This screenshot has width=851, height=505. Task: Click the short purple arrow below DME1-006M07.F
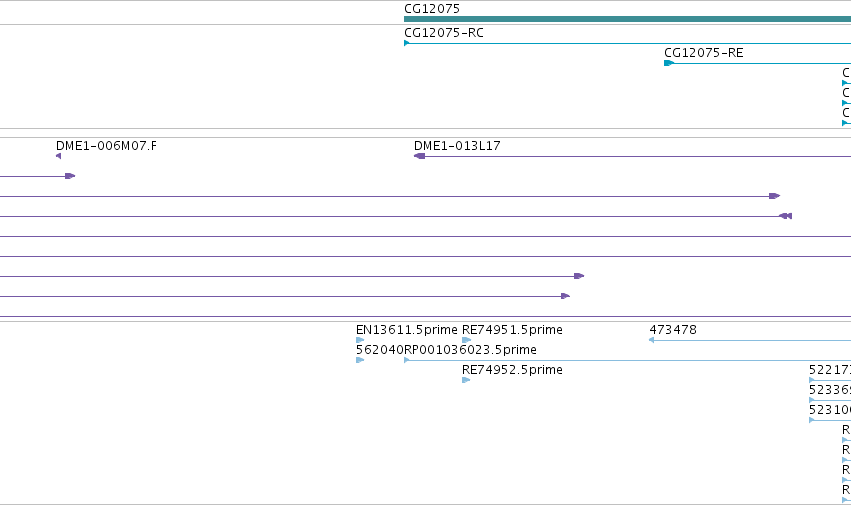tap(70, 176)
